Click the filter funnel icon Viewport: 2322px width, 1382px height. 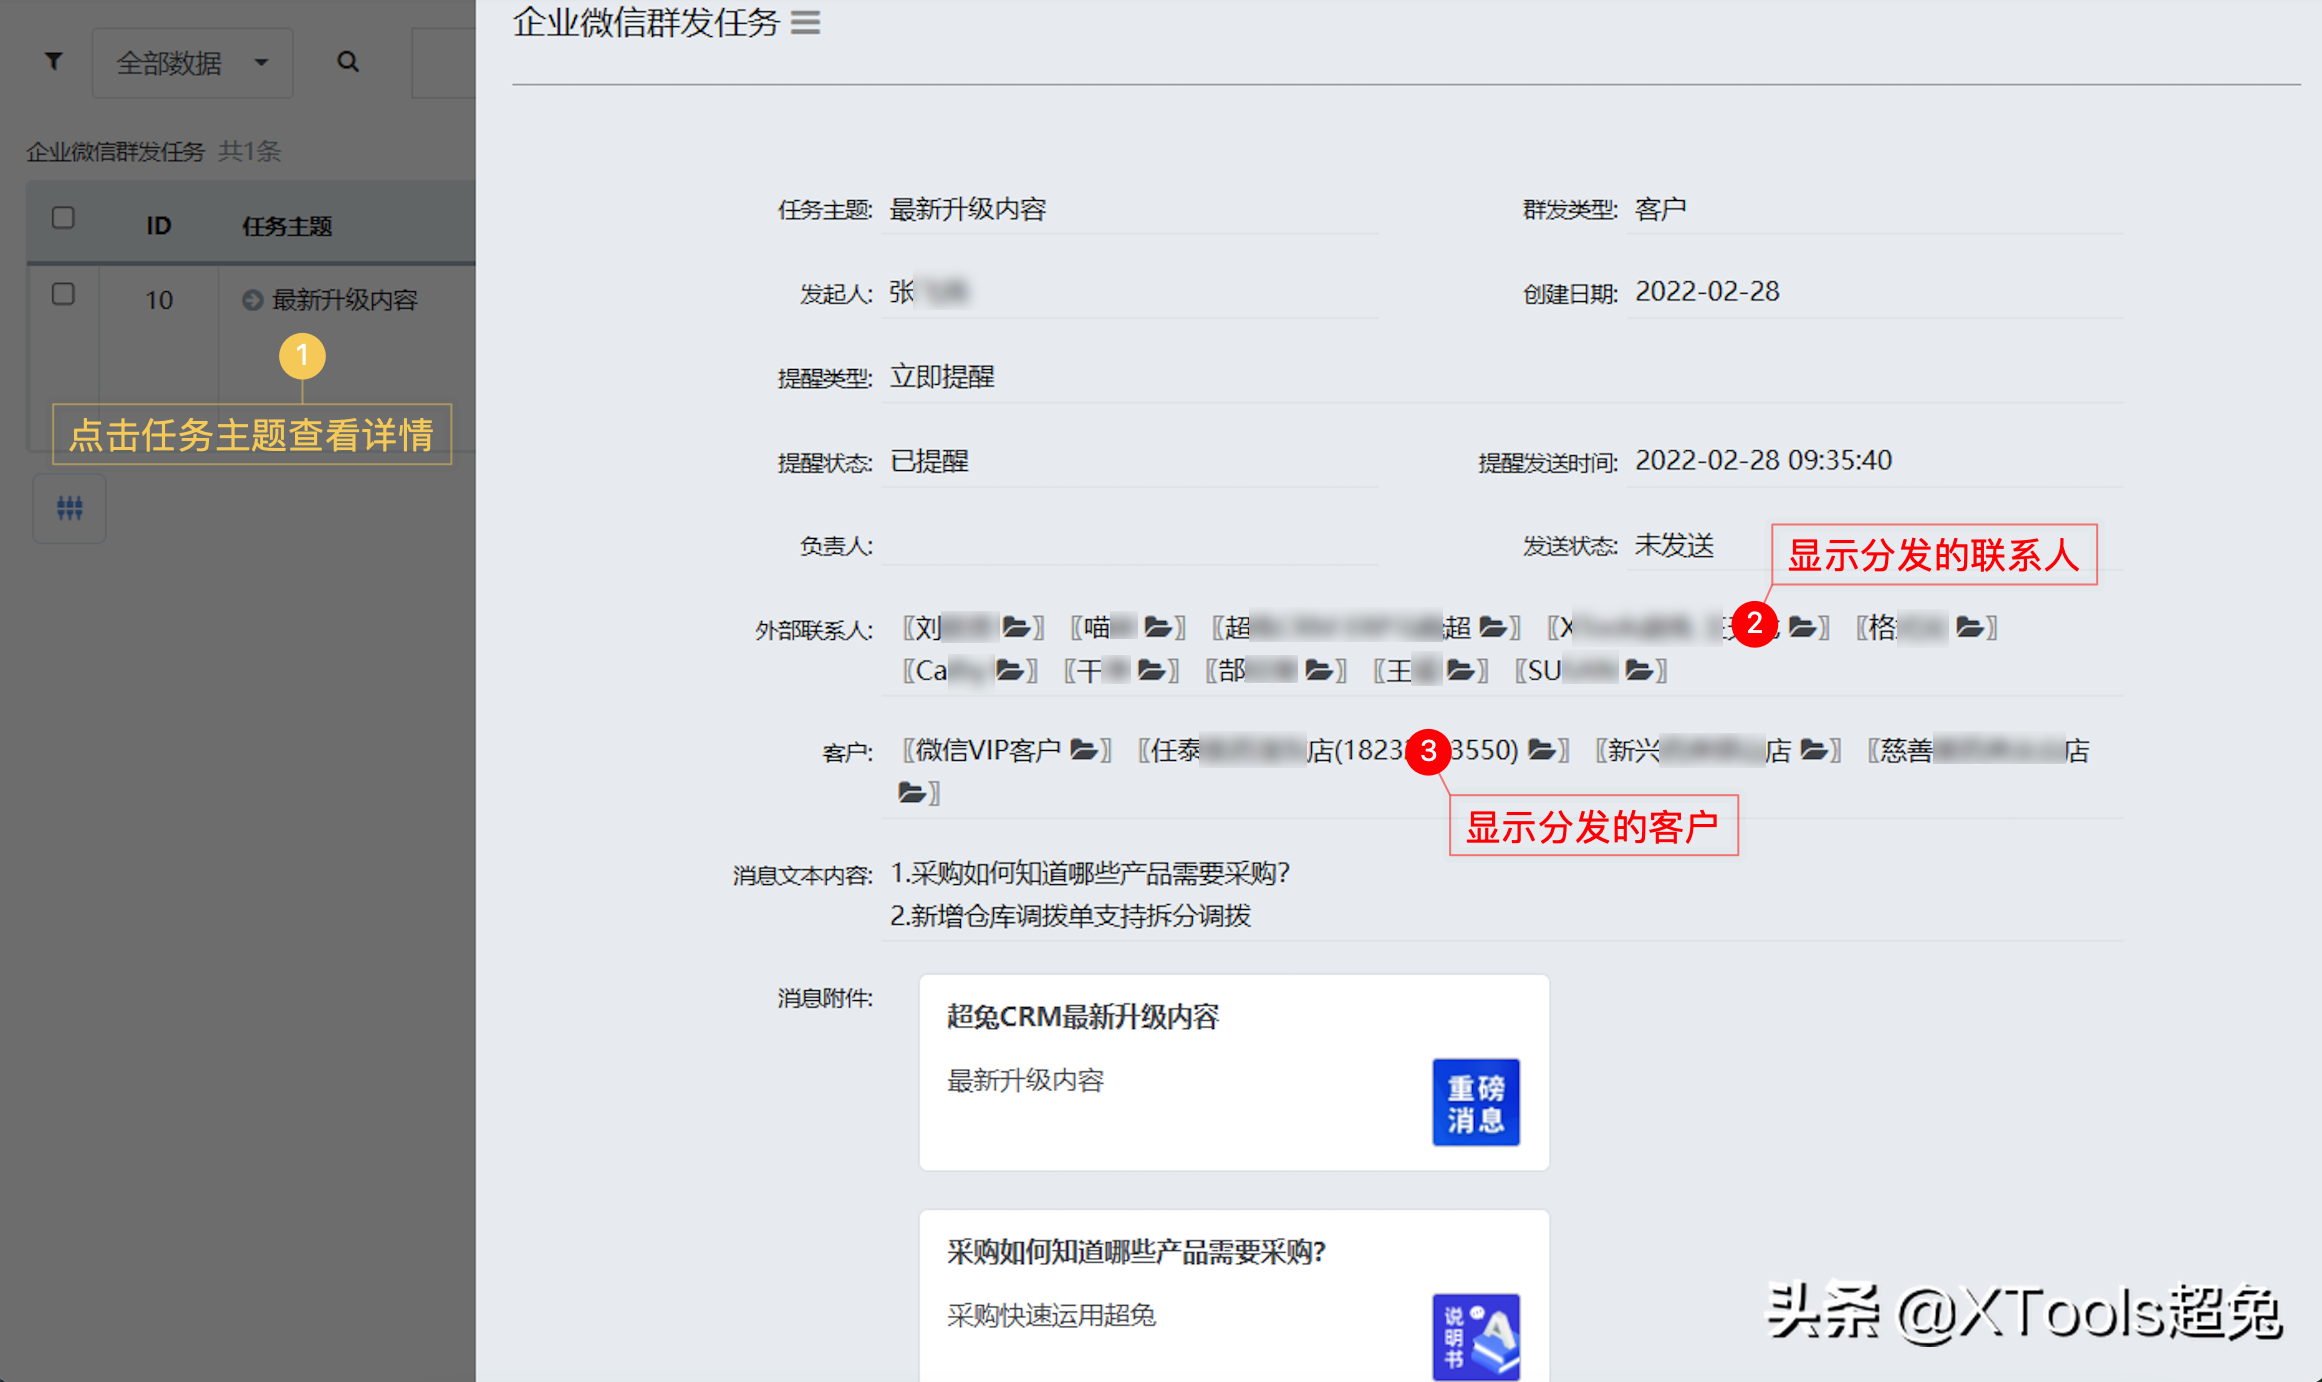(x=54, y=62)
